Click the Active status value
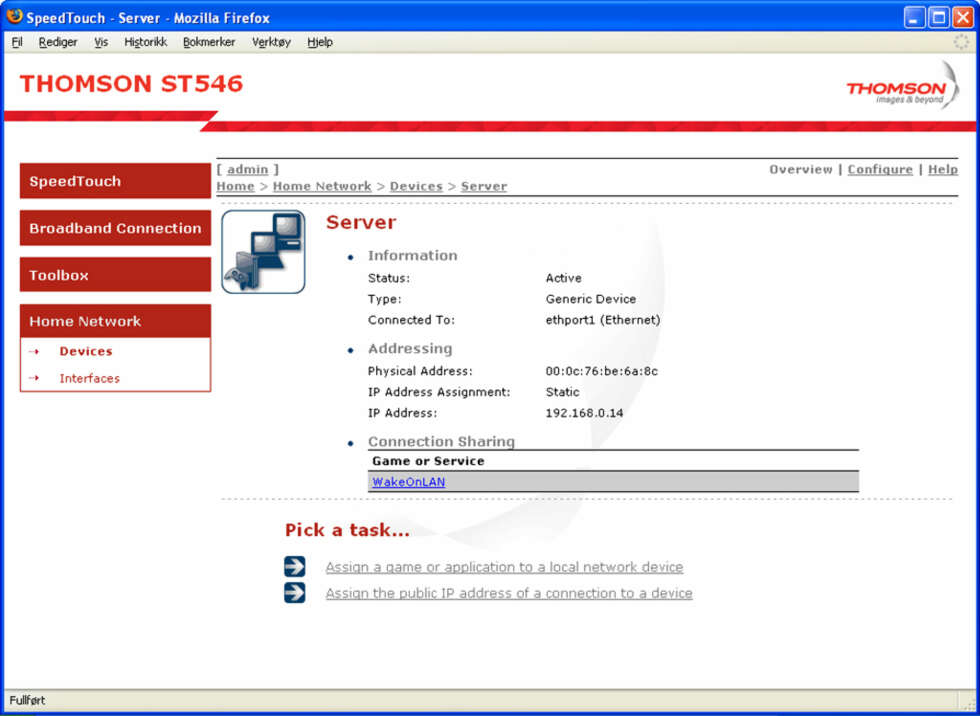Viewport: 980px width, 716px height. point(563,278)
